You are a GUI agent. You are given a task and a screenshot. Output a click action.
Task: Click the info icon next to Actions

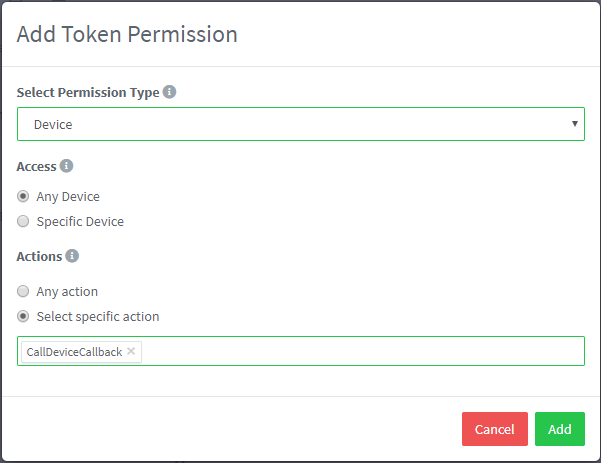point(72,256)
